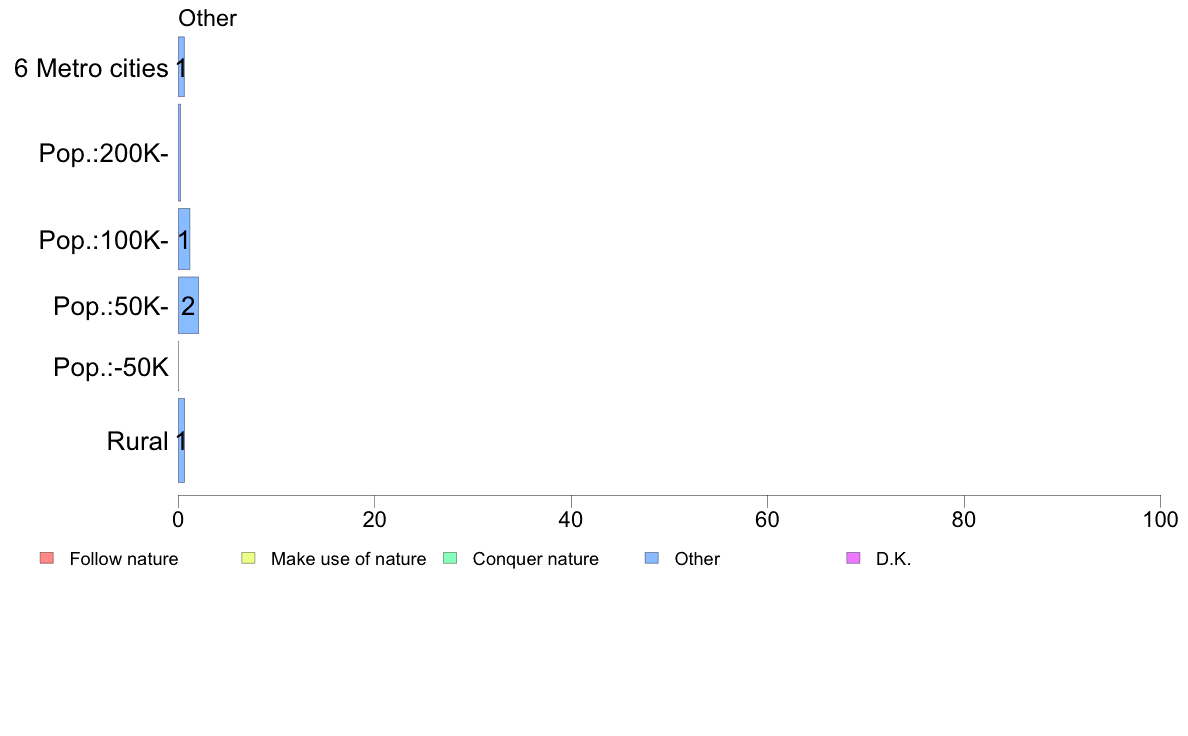Click the Conquer nature green legend swatch
1188x736 pixels.
[450, 559]
